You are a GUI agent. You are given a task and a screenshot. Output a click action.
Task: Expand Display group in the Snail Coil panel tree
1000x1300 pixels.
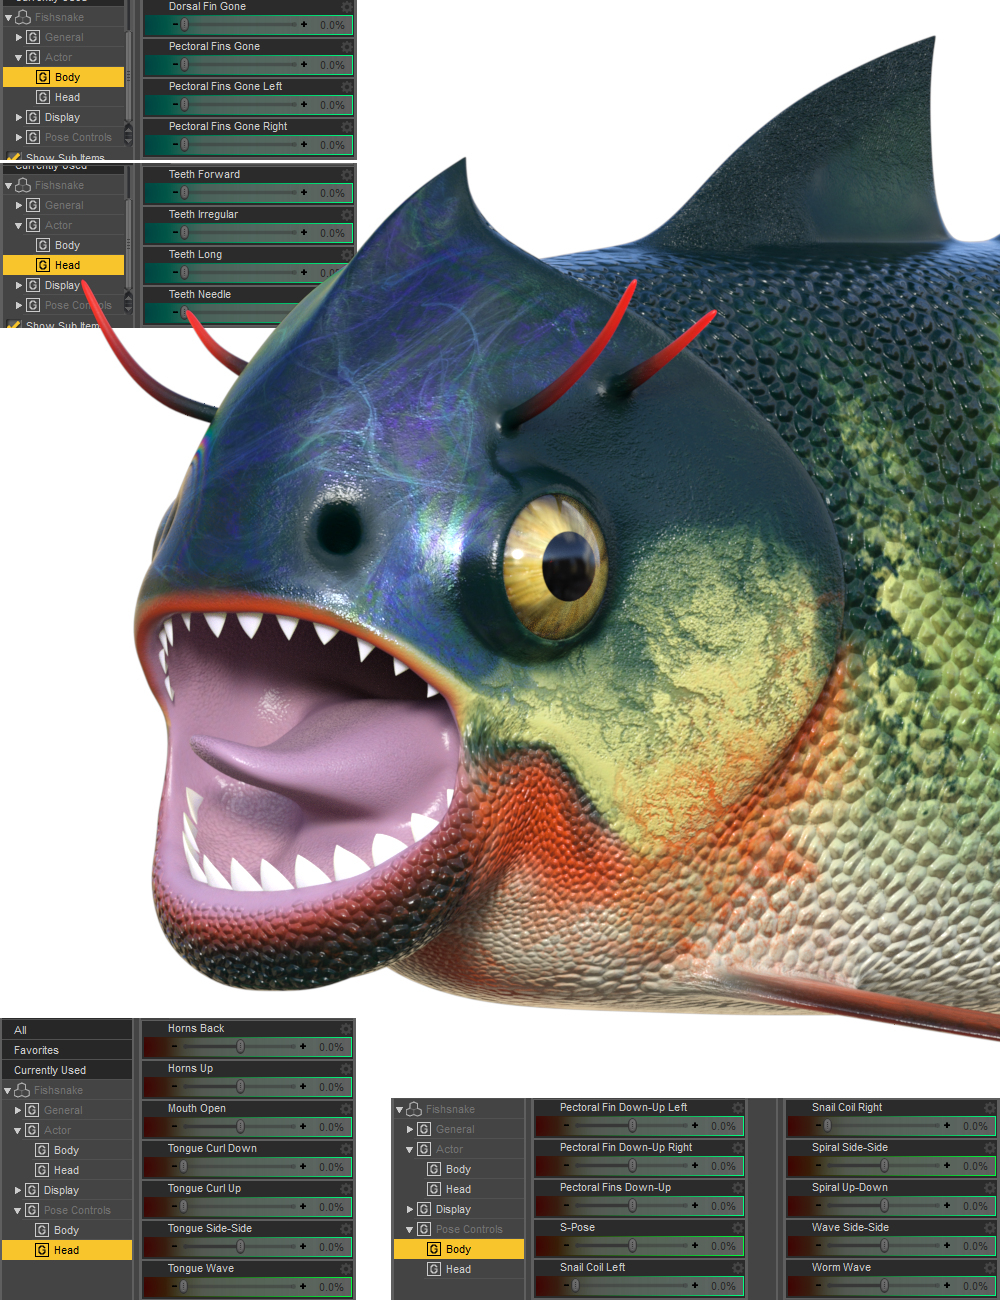410,1209
